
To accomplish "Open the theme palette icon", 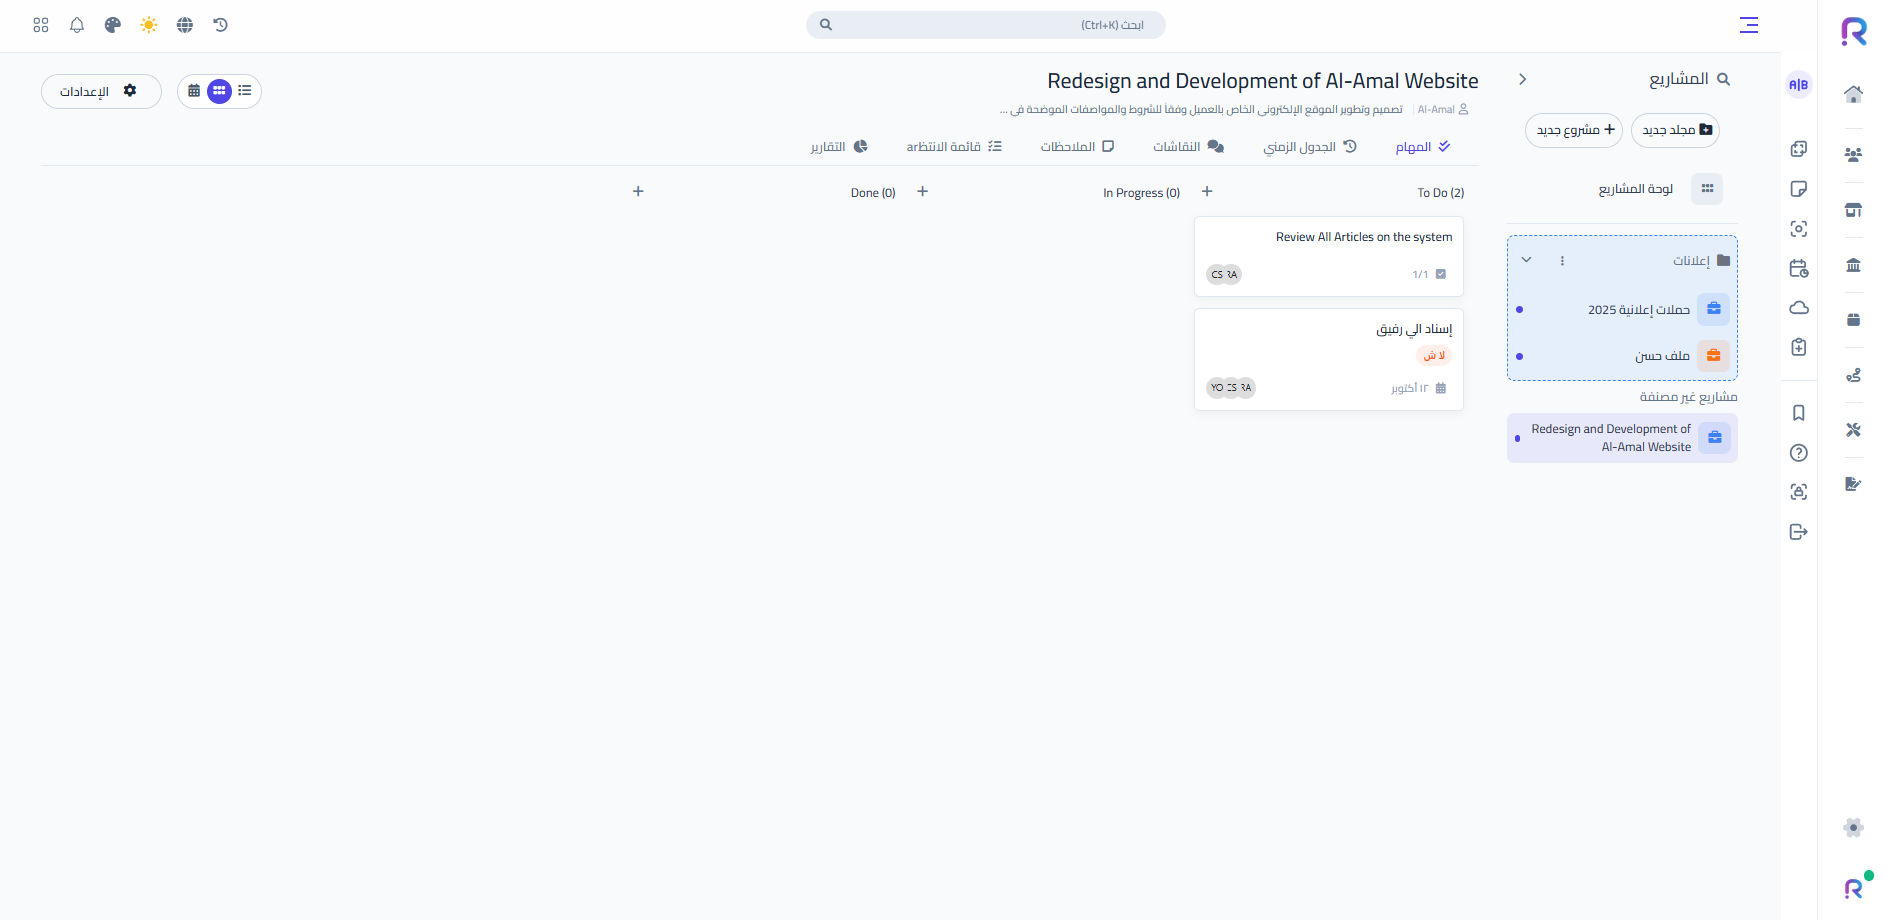I will 113,25.
